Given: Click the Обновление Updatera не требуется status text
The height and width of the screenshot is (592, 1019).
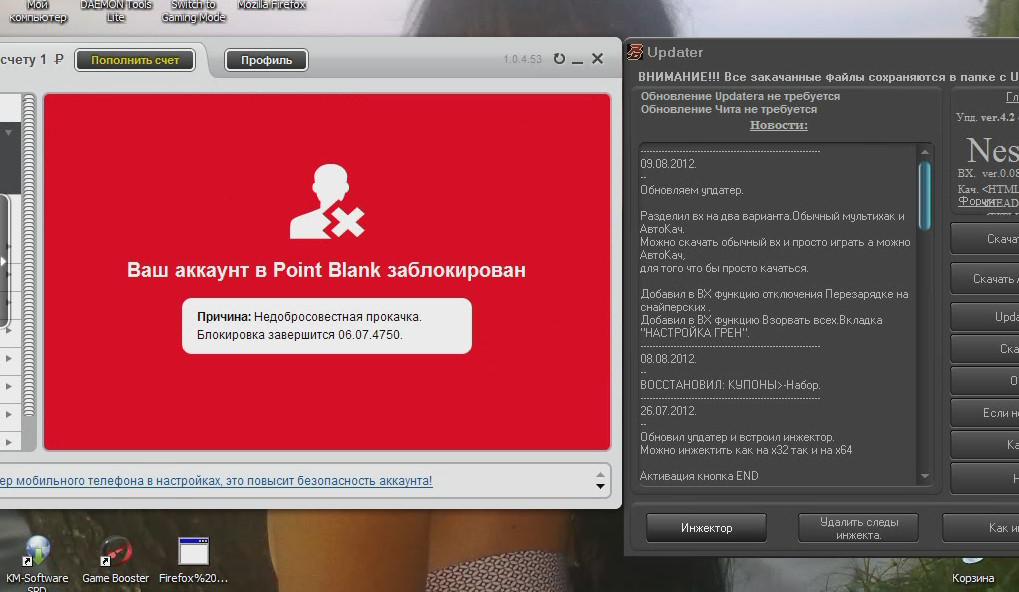Looking at the screenshot, I should coord(740,96).
